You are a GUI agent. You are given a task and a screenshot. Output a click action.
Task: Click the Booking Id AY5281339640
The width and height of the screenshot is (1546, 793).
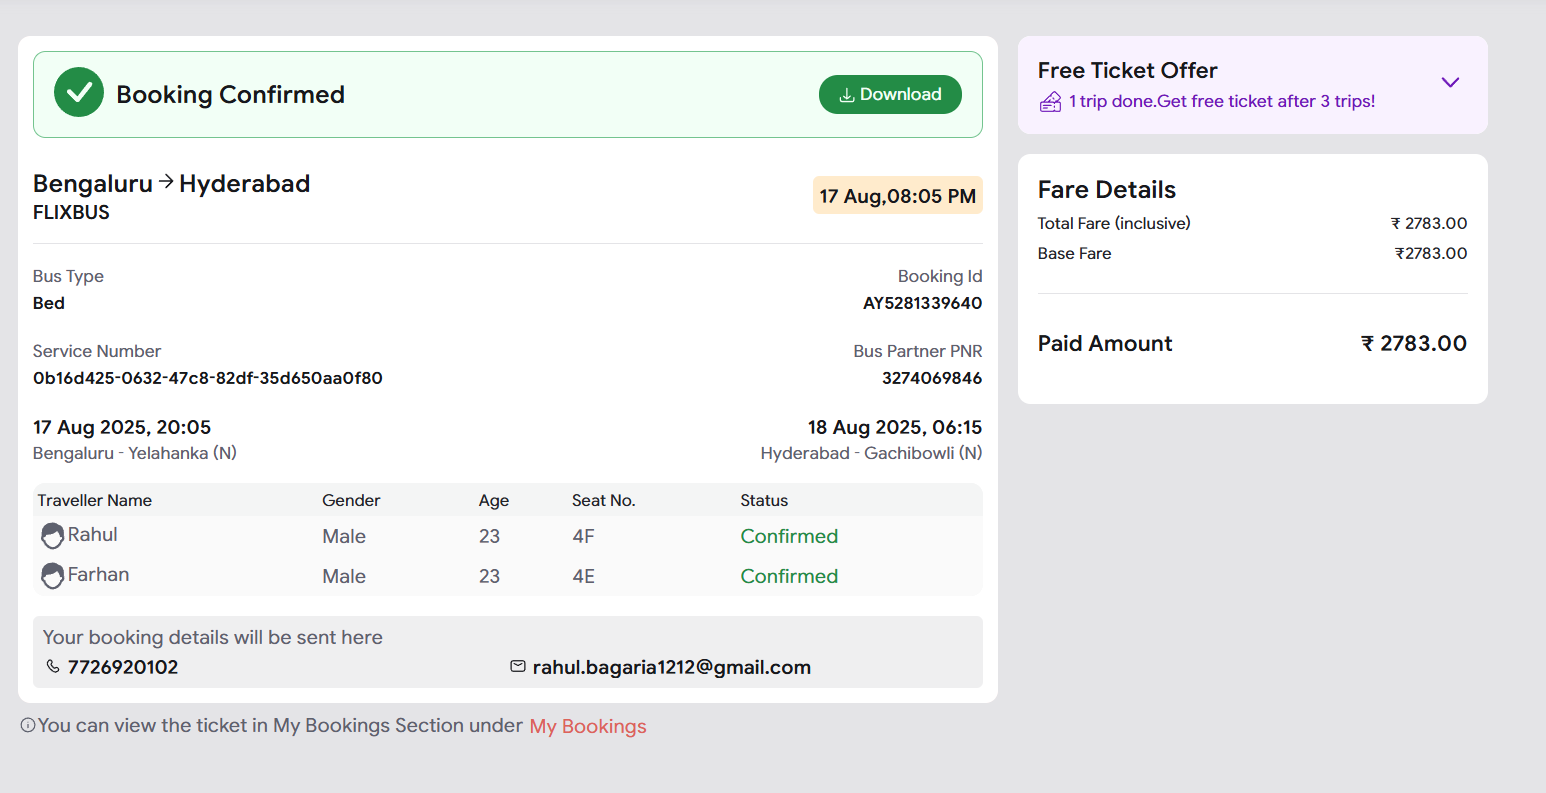[x=922, y=303]
